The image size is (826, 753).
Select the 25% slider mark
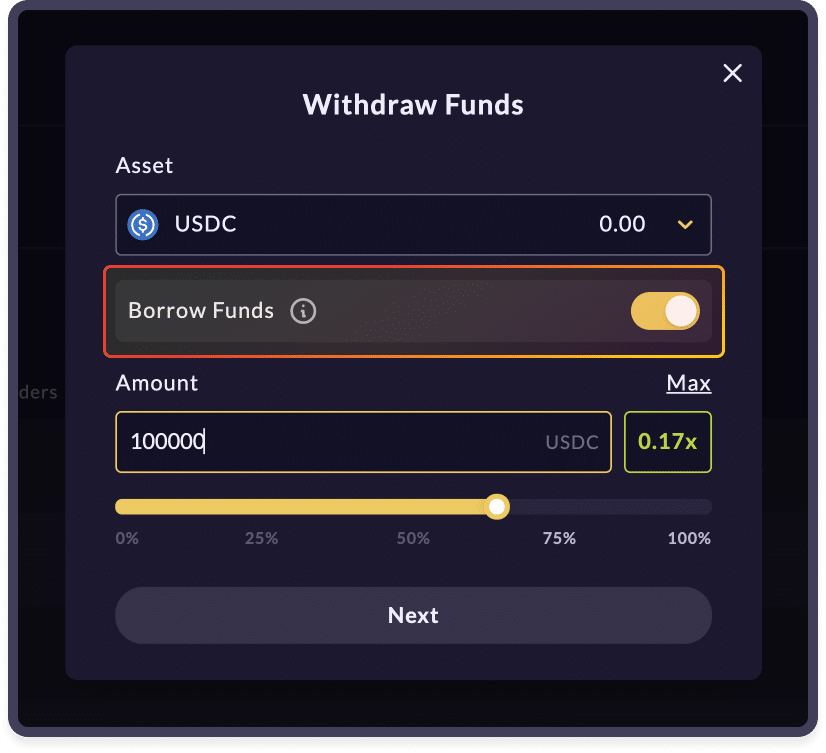coord(262,539)
